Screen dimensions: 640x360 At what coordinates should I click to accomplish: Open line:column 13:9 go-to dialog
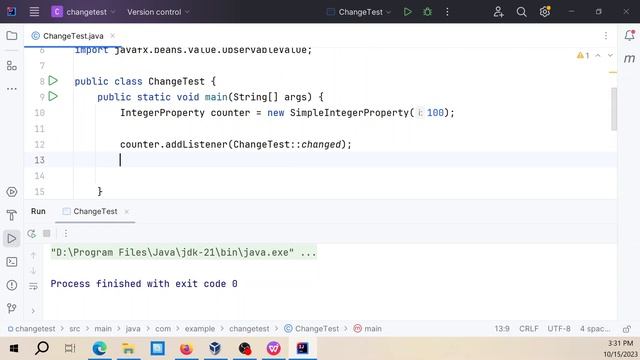[x=502, y=329]
